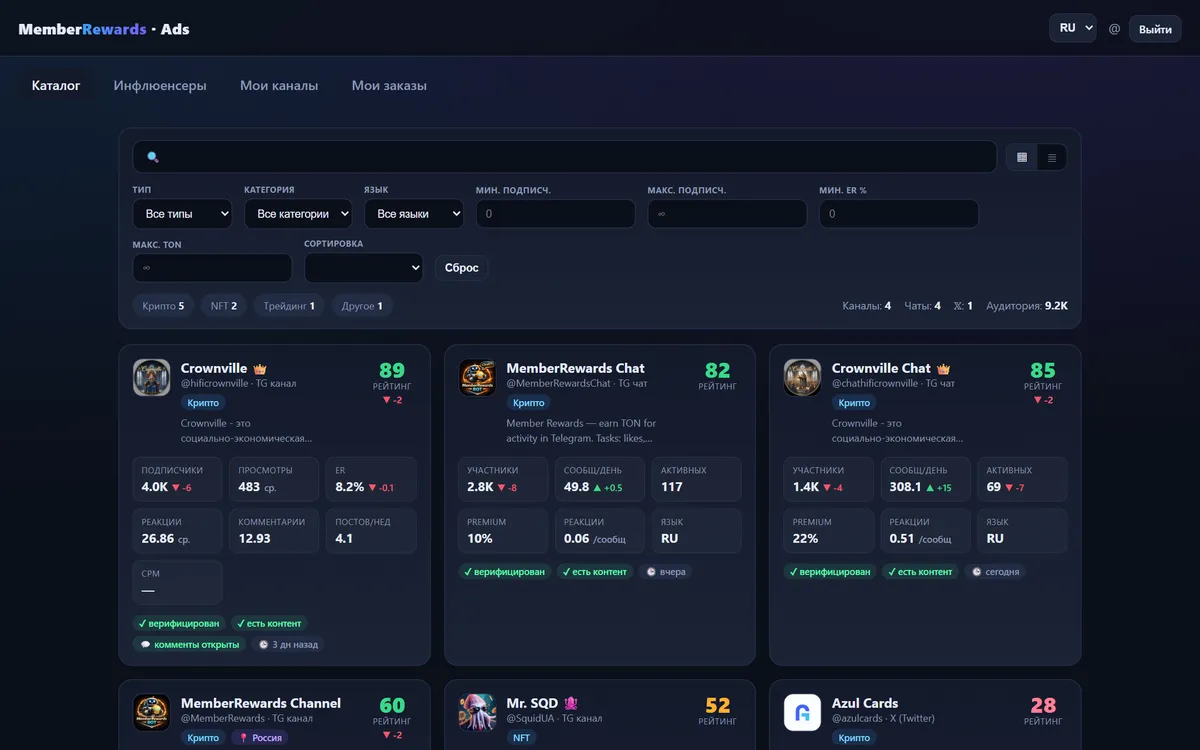Open Crownville channel title
The width and height of the screenshot is (1200, 750).
click(214, 369)
